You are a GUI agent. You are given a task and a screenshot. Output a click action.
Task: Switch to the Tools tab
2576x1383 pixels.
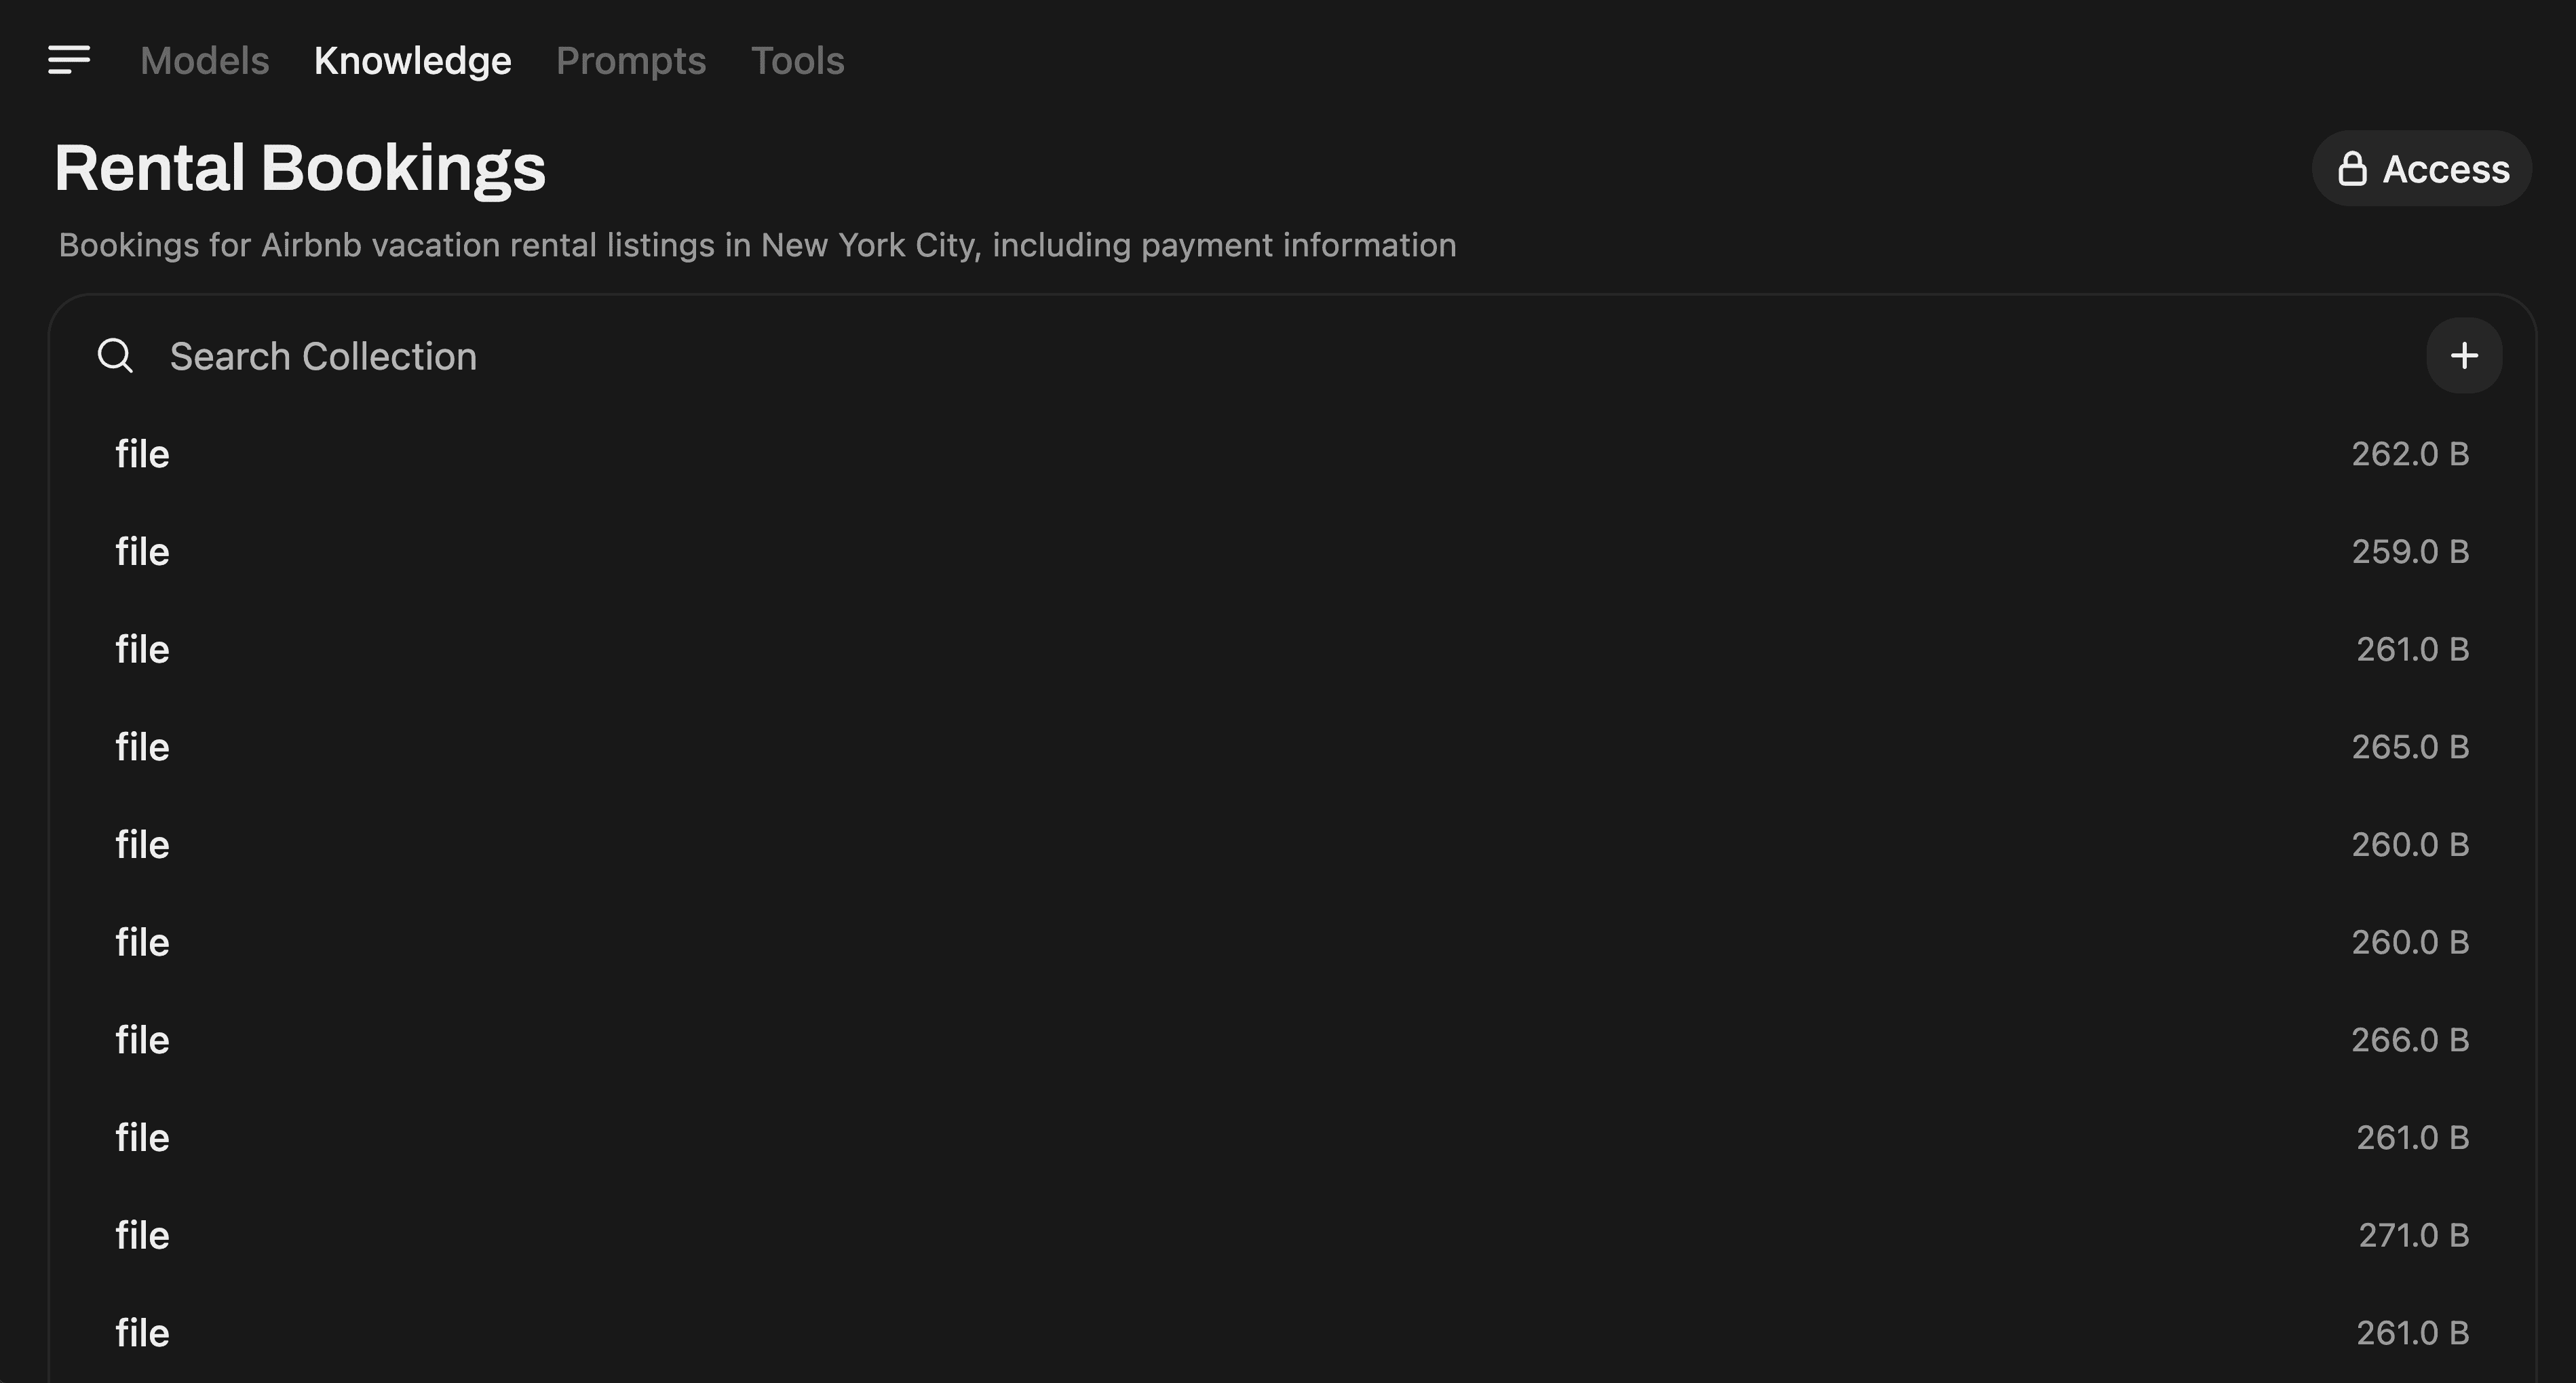tap(797, 61)
